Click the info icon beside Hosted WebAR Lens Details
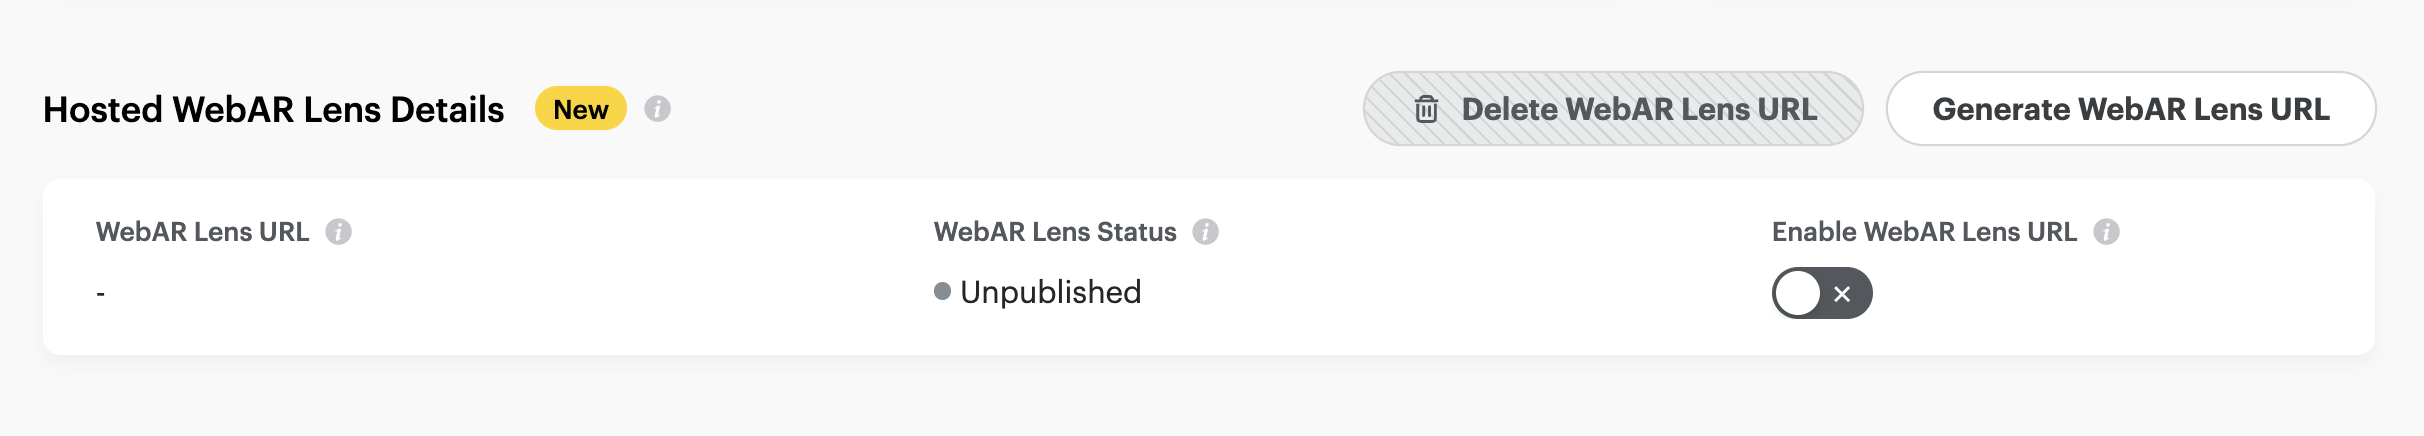The height and width of the screenshot is (436, 2424). coord(657,109)
